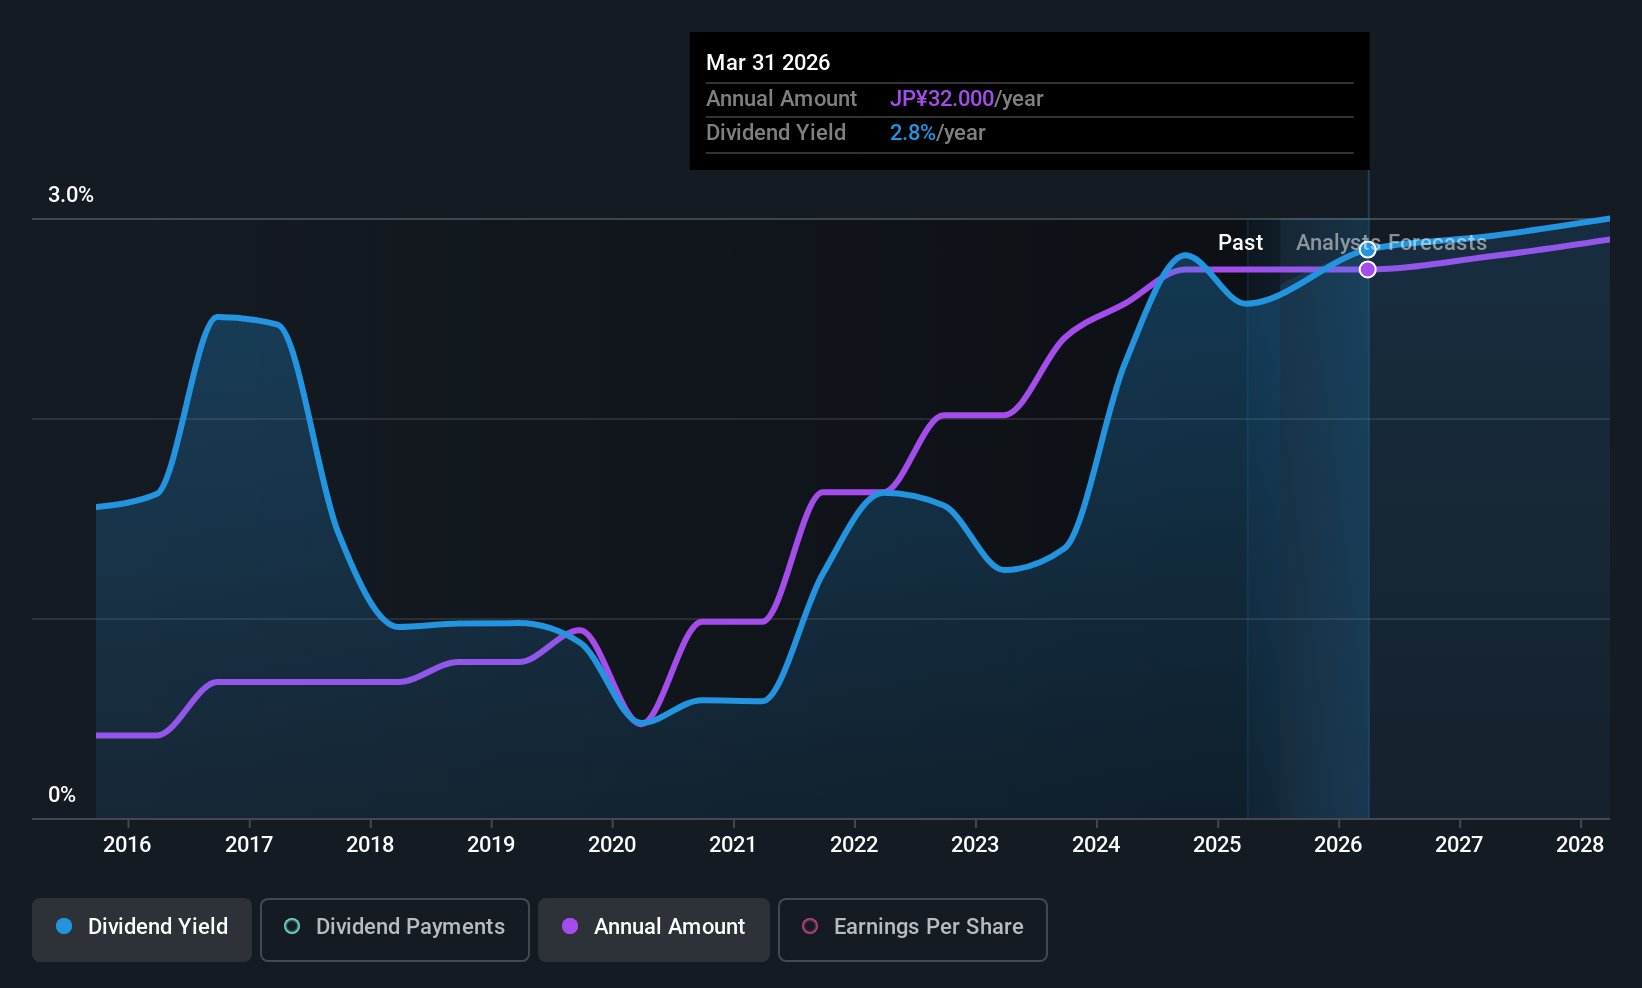
Task: Click the Past label on the chart
Action: (1240, 243)
